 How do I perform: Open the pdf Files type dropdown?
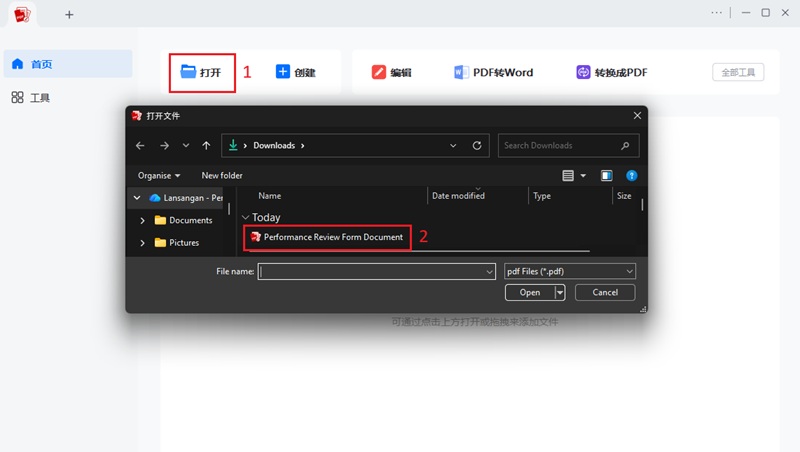pyautogui.click(x=569, y=271)
